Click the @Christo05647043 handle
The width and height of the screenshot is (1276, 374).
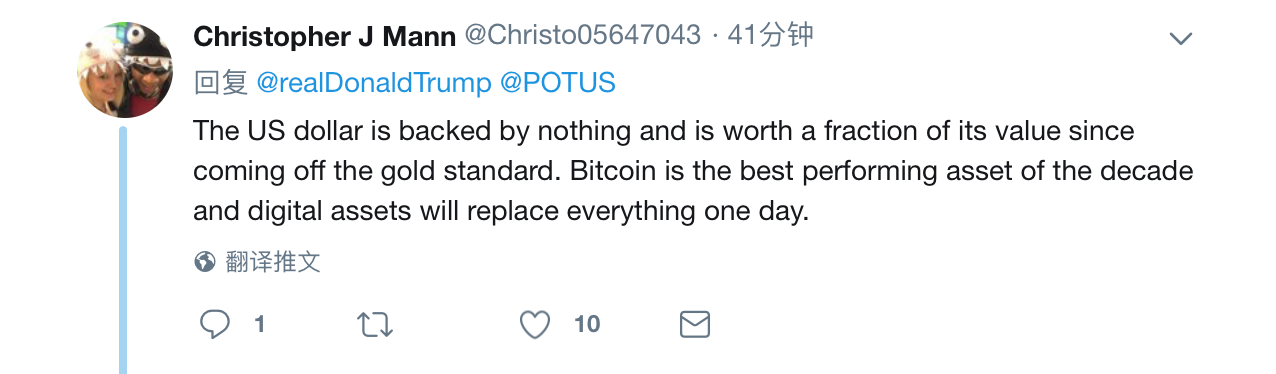583,35
